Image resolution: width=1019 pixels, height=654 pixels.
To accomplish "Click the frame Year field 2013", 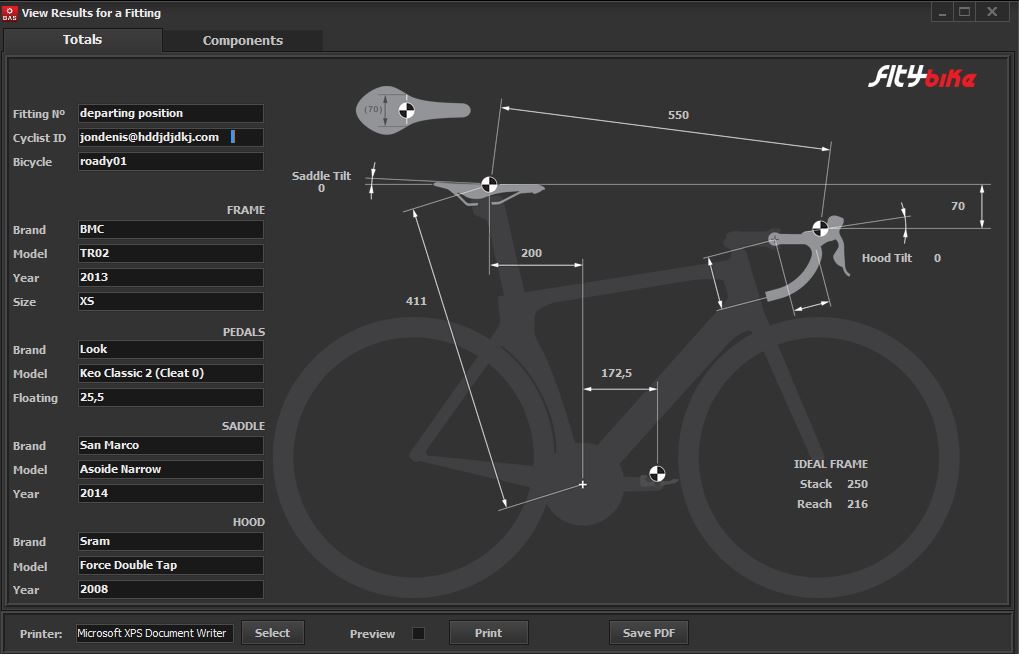I will (x=171, y=278).
